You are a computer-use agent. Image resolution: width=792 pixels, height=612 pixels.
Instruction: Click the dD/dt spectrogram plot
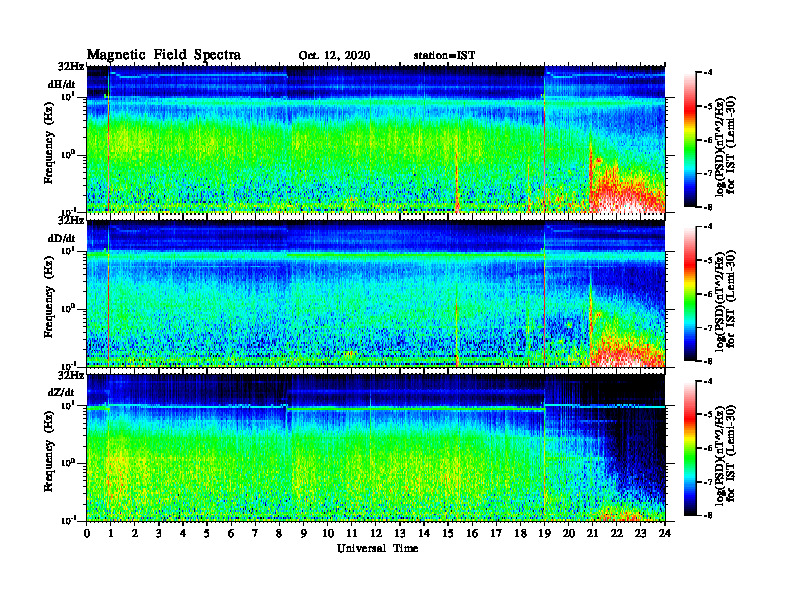(x=376, y=293)
